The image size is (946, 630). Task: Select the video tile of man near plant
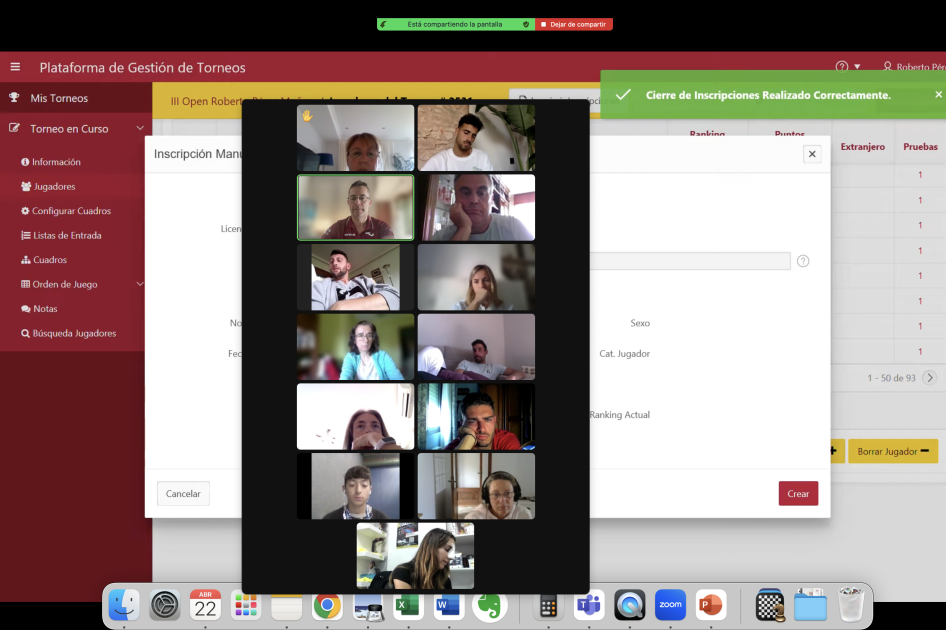coord(476,138)
